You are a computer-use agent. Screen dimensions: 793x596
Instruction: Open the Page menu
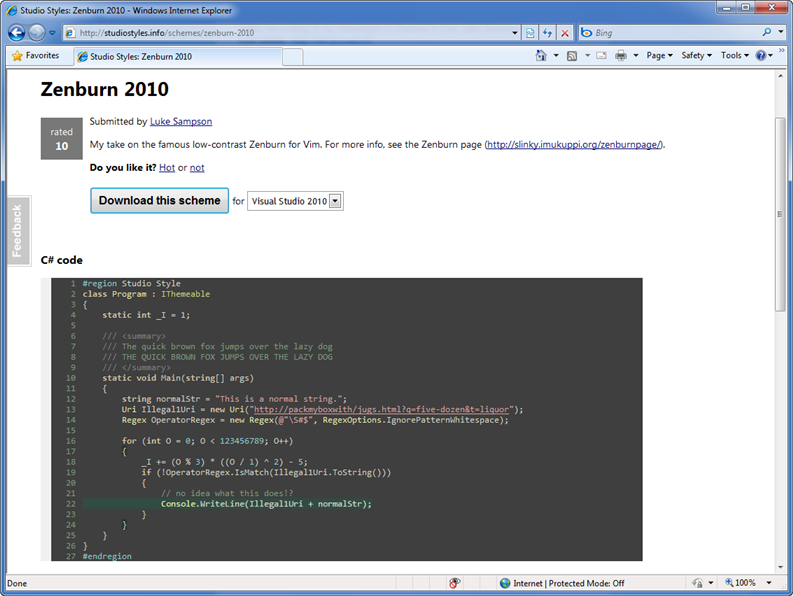pyautogui.click(x=659, y=56)
